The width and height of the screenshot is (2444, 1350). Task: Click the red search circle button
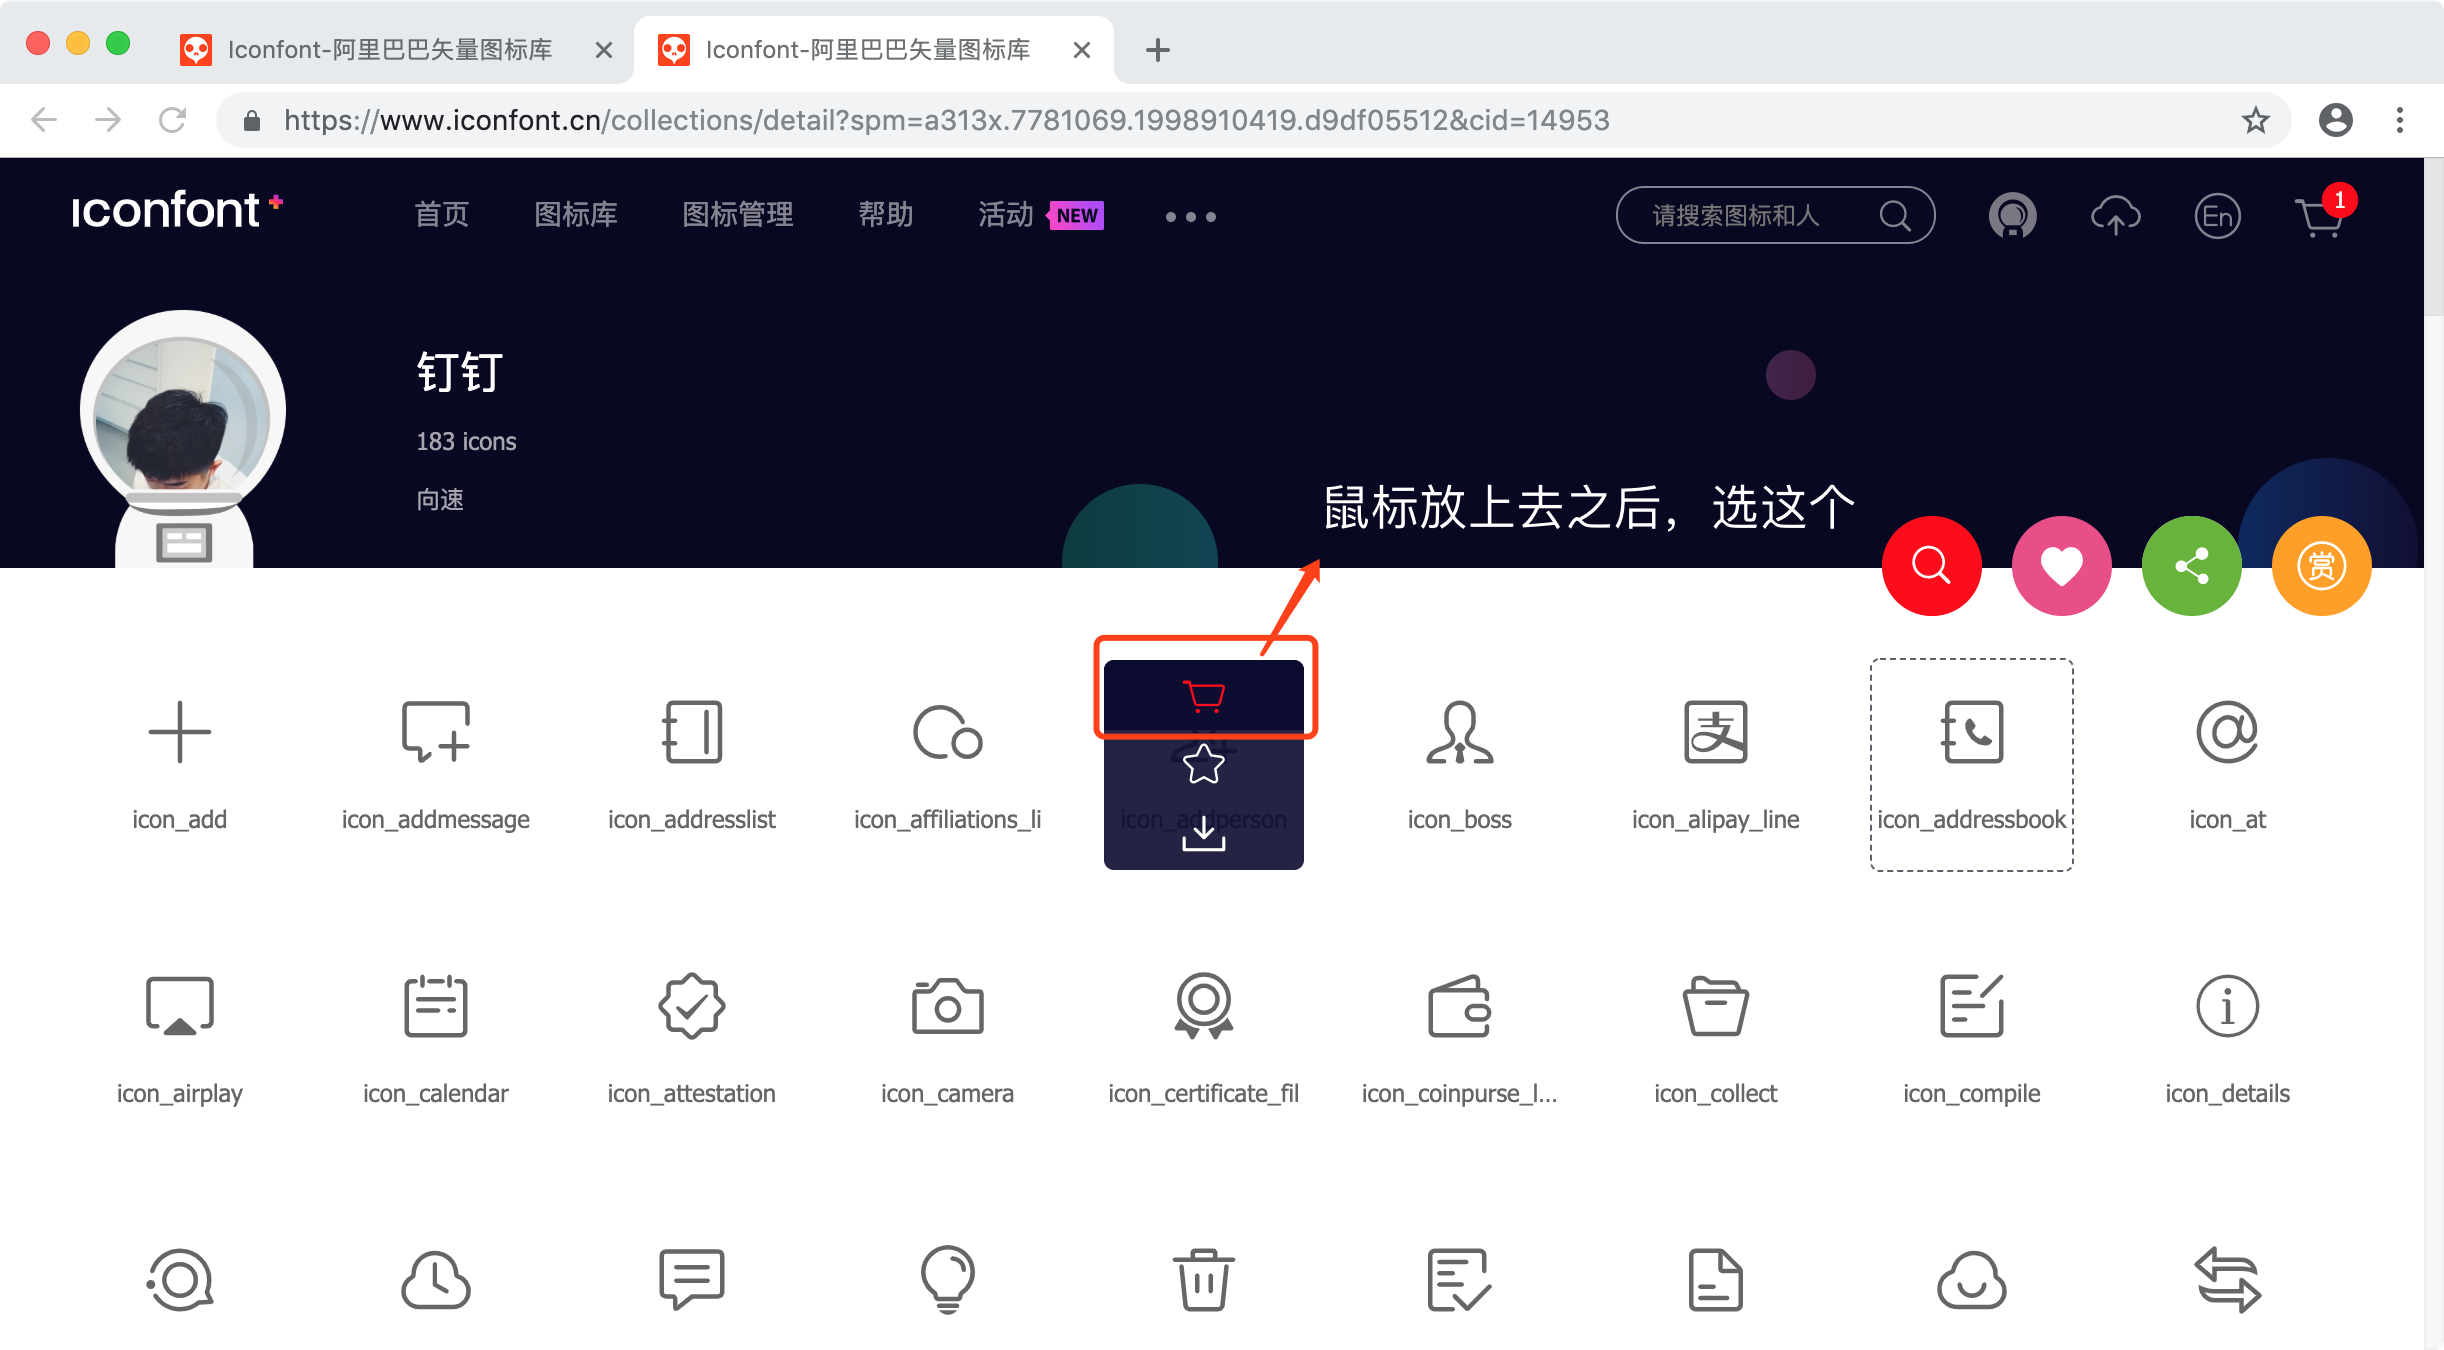click(1931, 566)
